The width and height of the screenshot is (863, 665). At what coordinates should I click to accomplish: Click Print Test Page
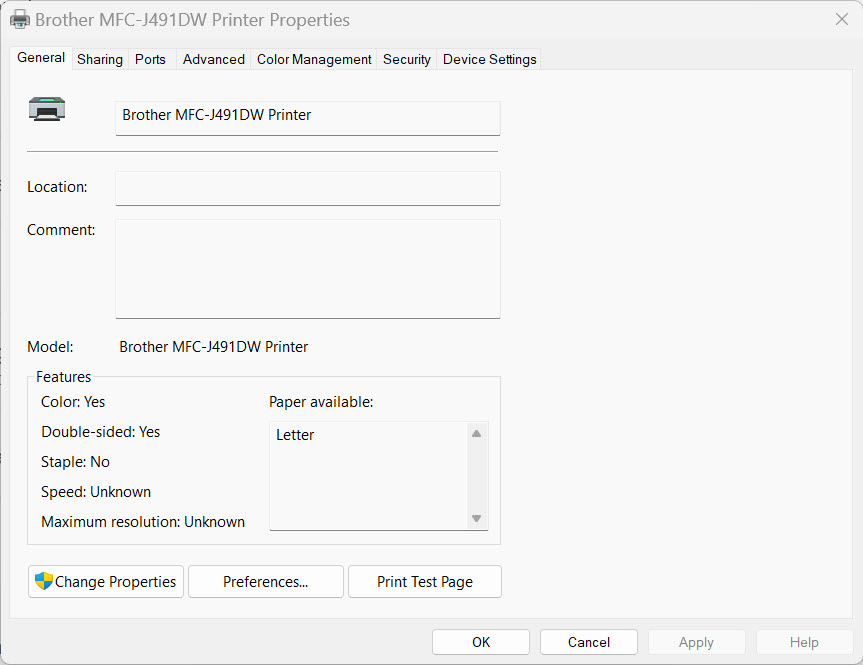coord(425,581)
